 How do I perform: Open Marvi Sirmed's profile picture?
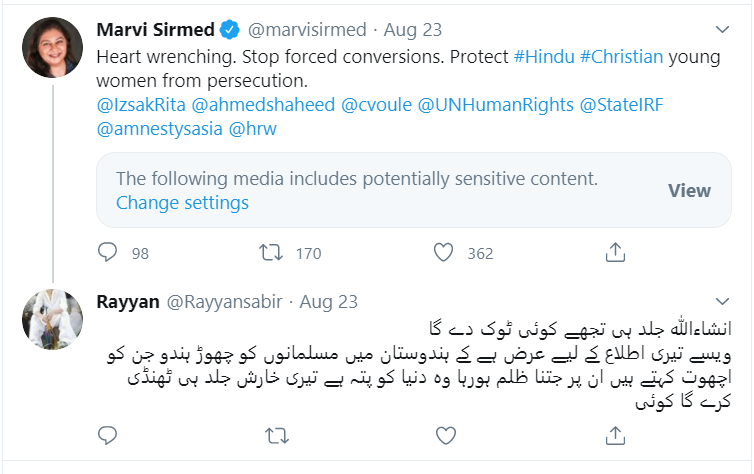coord(52,47)
